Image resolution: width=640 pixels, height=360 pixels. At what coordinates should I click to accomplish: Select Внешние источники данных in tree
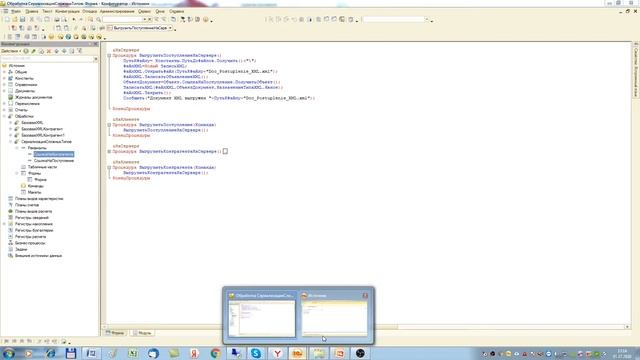[x=38, y=256]
